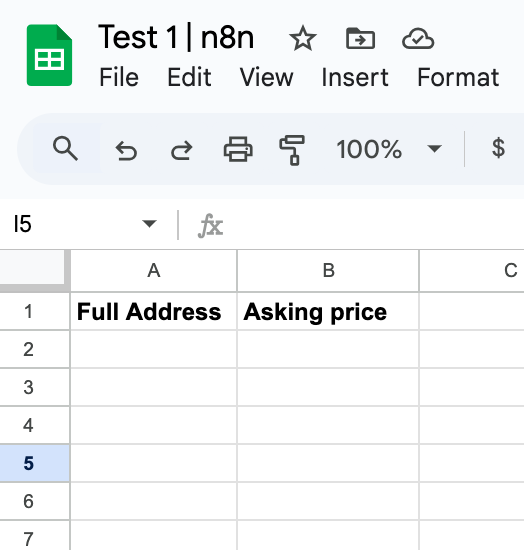
Task: Expand the 100% zoom dropdown
Action: point(434,149)
